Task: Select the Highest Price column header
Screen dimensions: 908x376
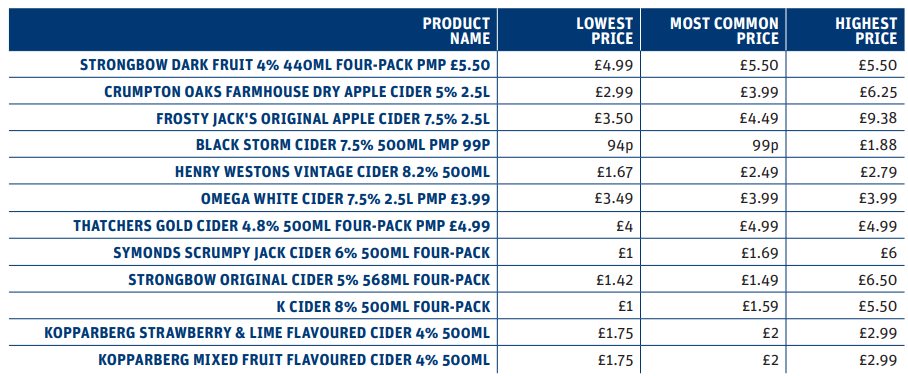Action: pyautogui.click(x=866, y=31)
